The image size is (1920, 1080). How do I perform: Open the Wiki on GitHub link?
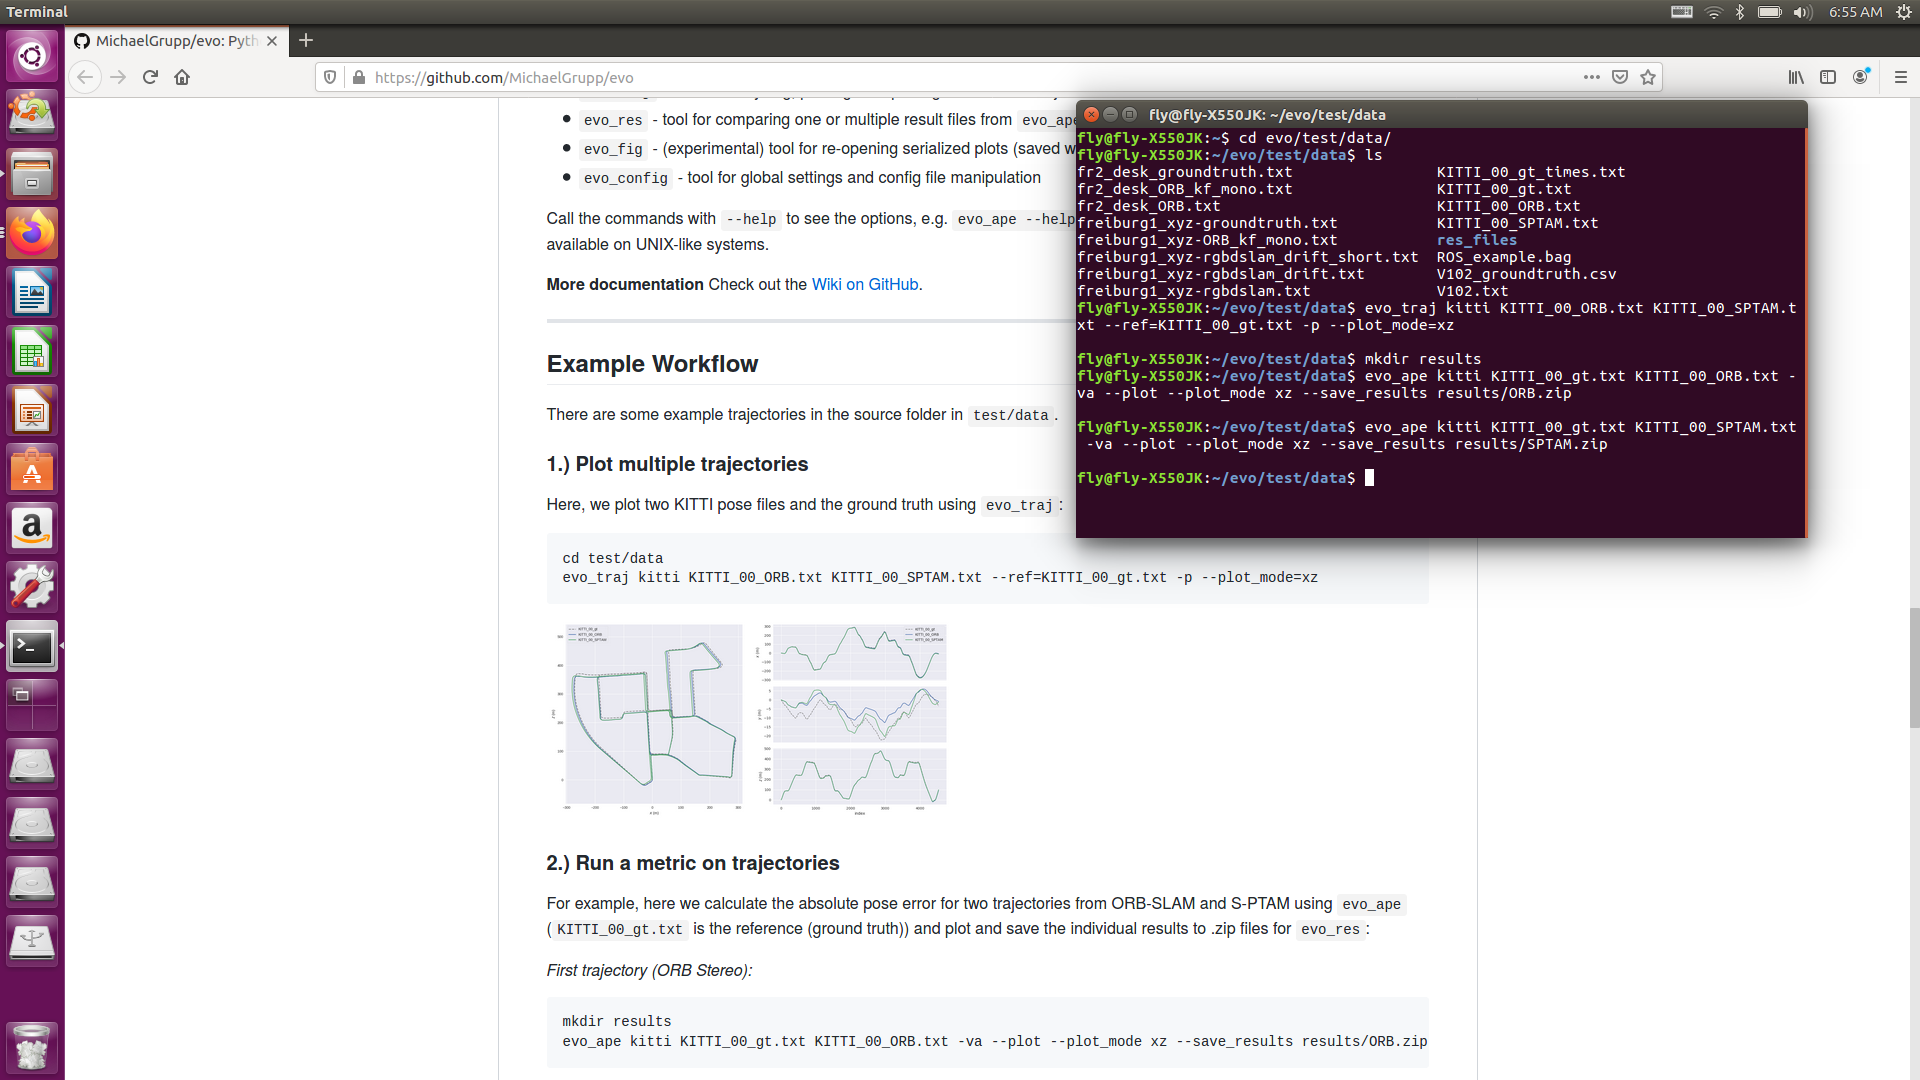pyautogui.click(x=865, y=284)
